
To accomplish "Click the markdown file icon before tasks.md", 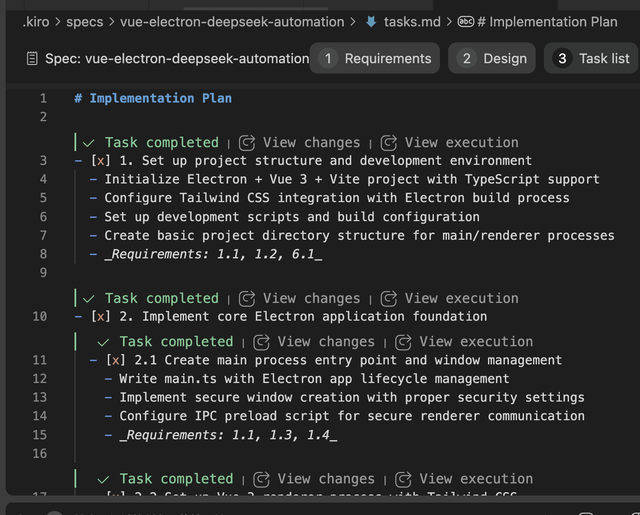I will coord(371,22).
